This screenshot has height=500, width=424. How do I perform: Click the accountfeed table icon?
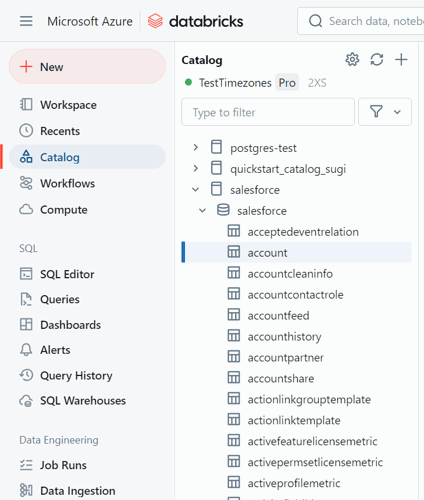click(x=234, y=315)
